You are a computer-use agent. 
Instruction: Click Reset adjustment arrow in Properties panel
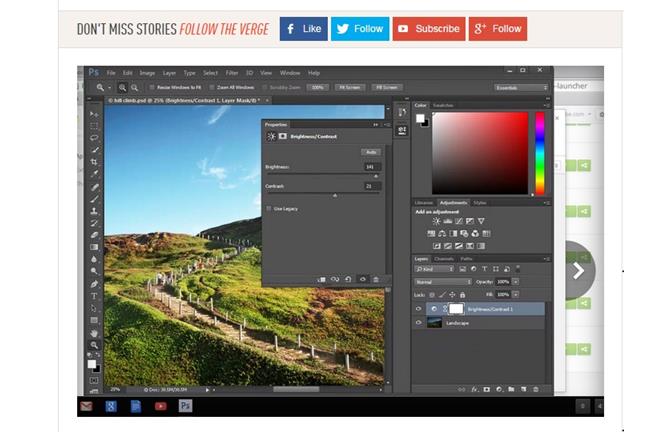tap(348, 279)
